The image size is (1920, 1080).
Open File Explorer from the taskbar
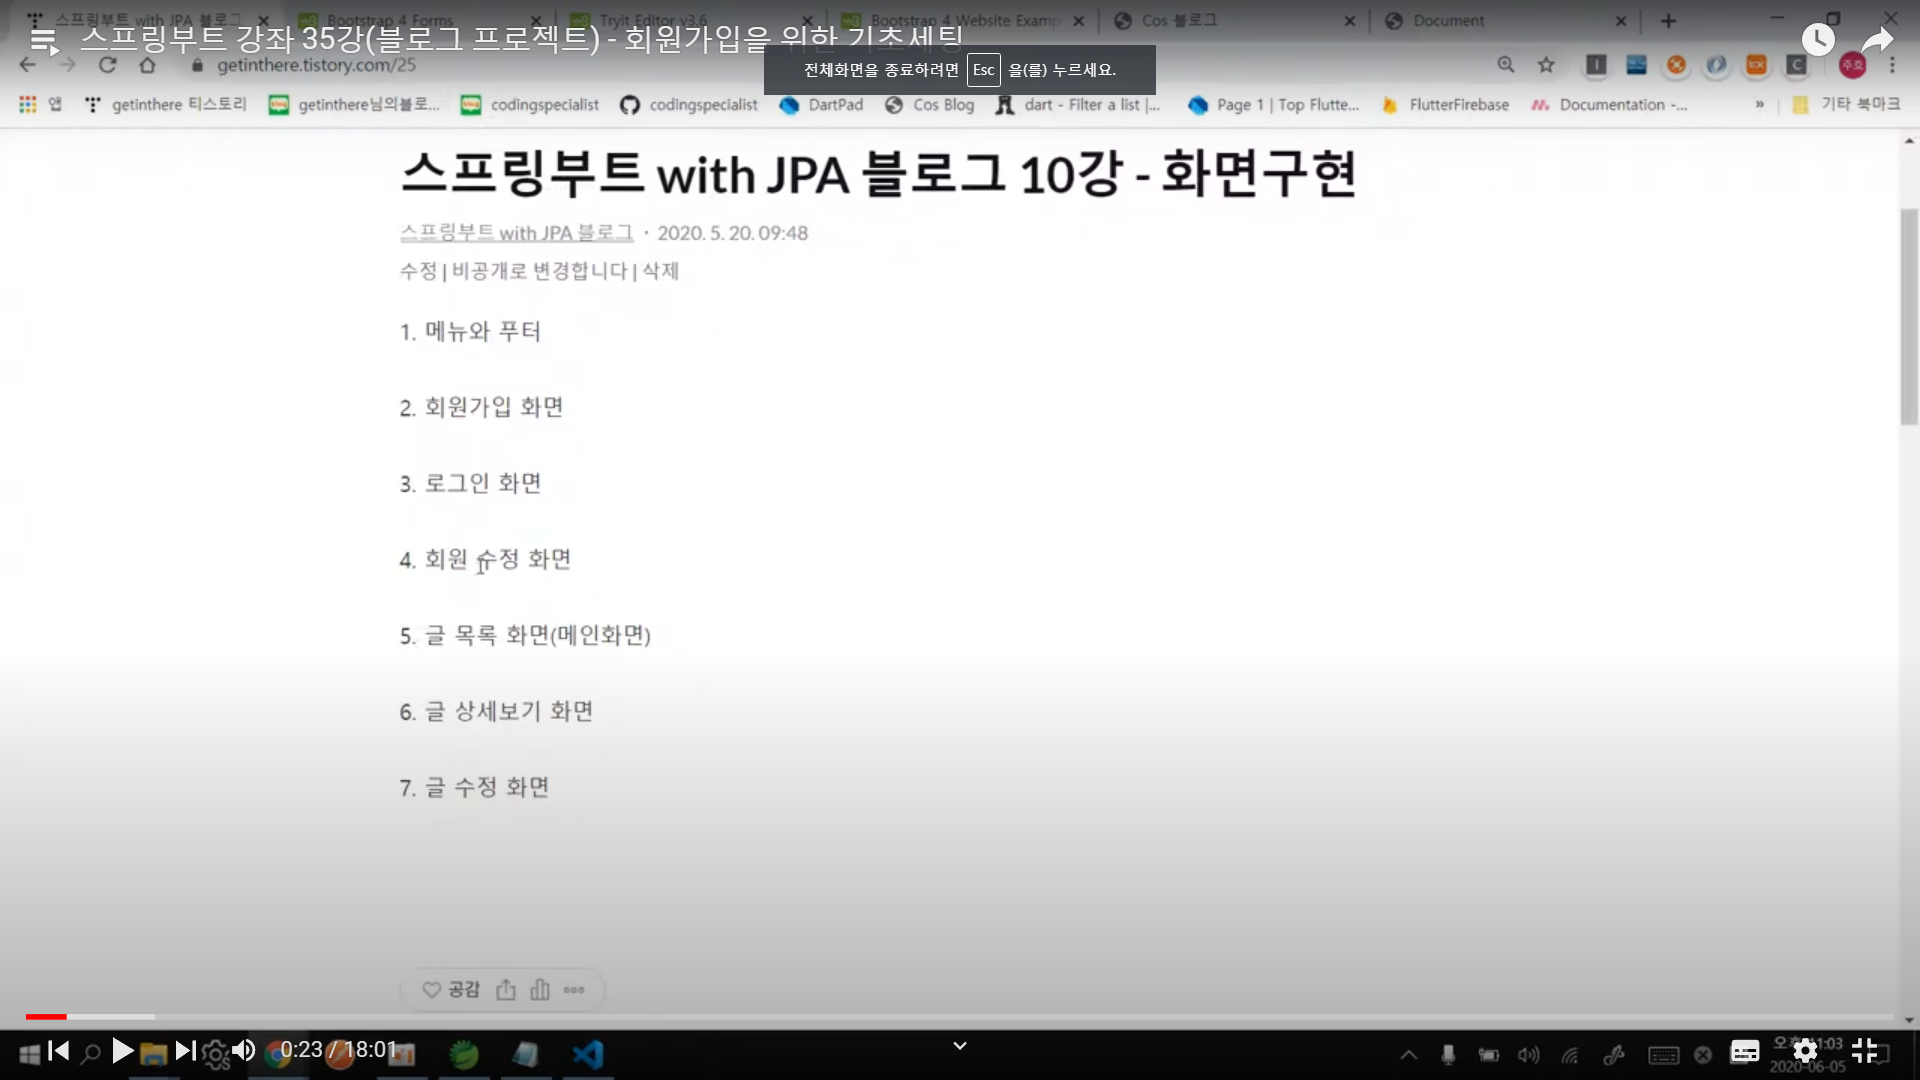153,1054
